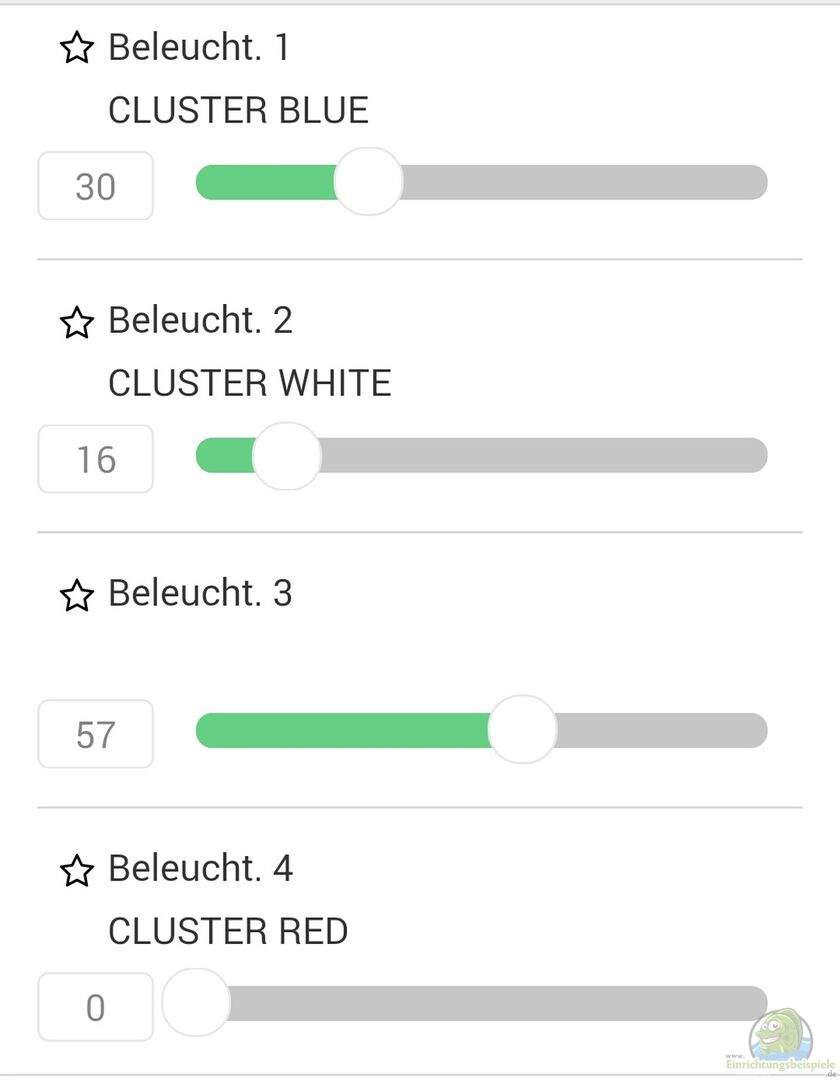The width and height of the screenshot is (840, 1080).
Task: Click the Beleucht. 3 slider thumb
Action: 522,730
